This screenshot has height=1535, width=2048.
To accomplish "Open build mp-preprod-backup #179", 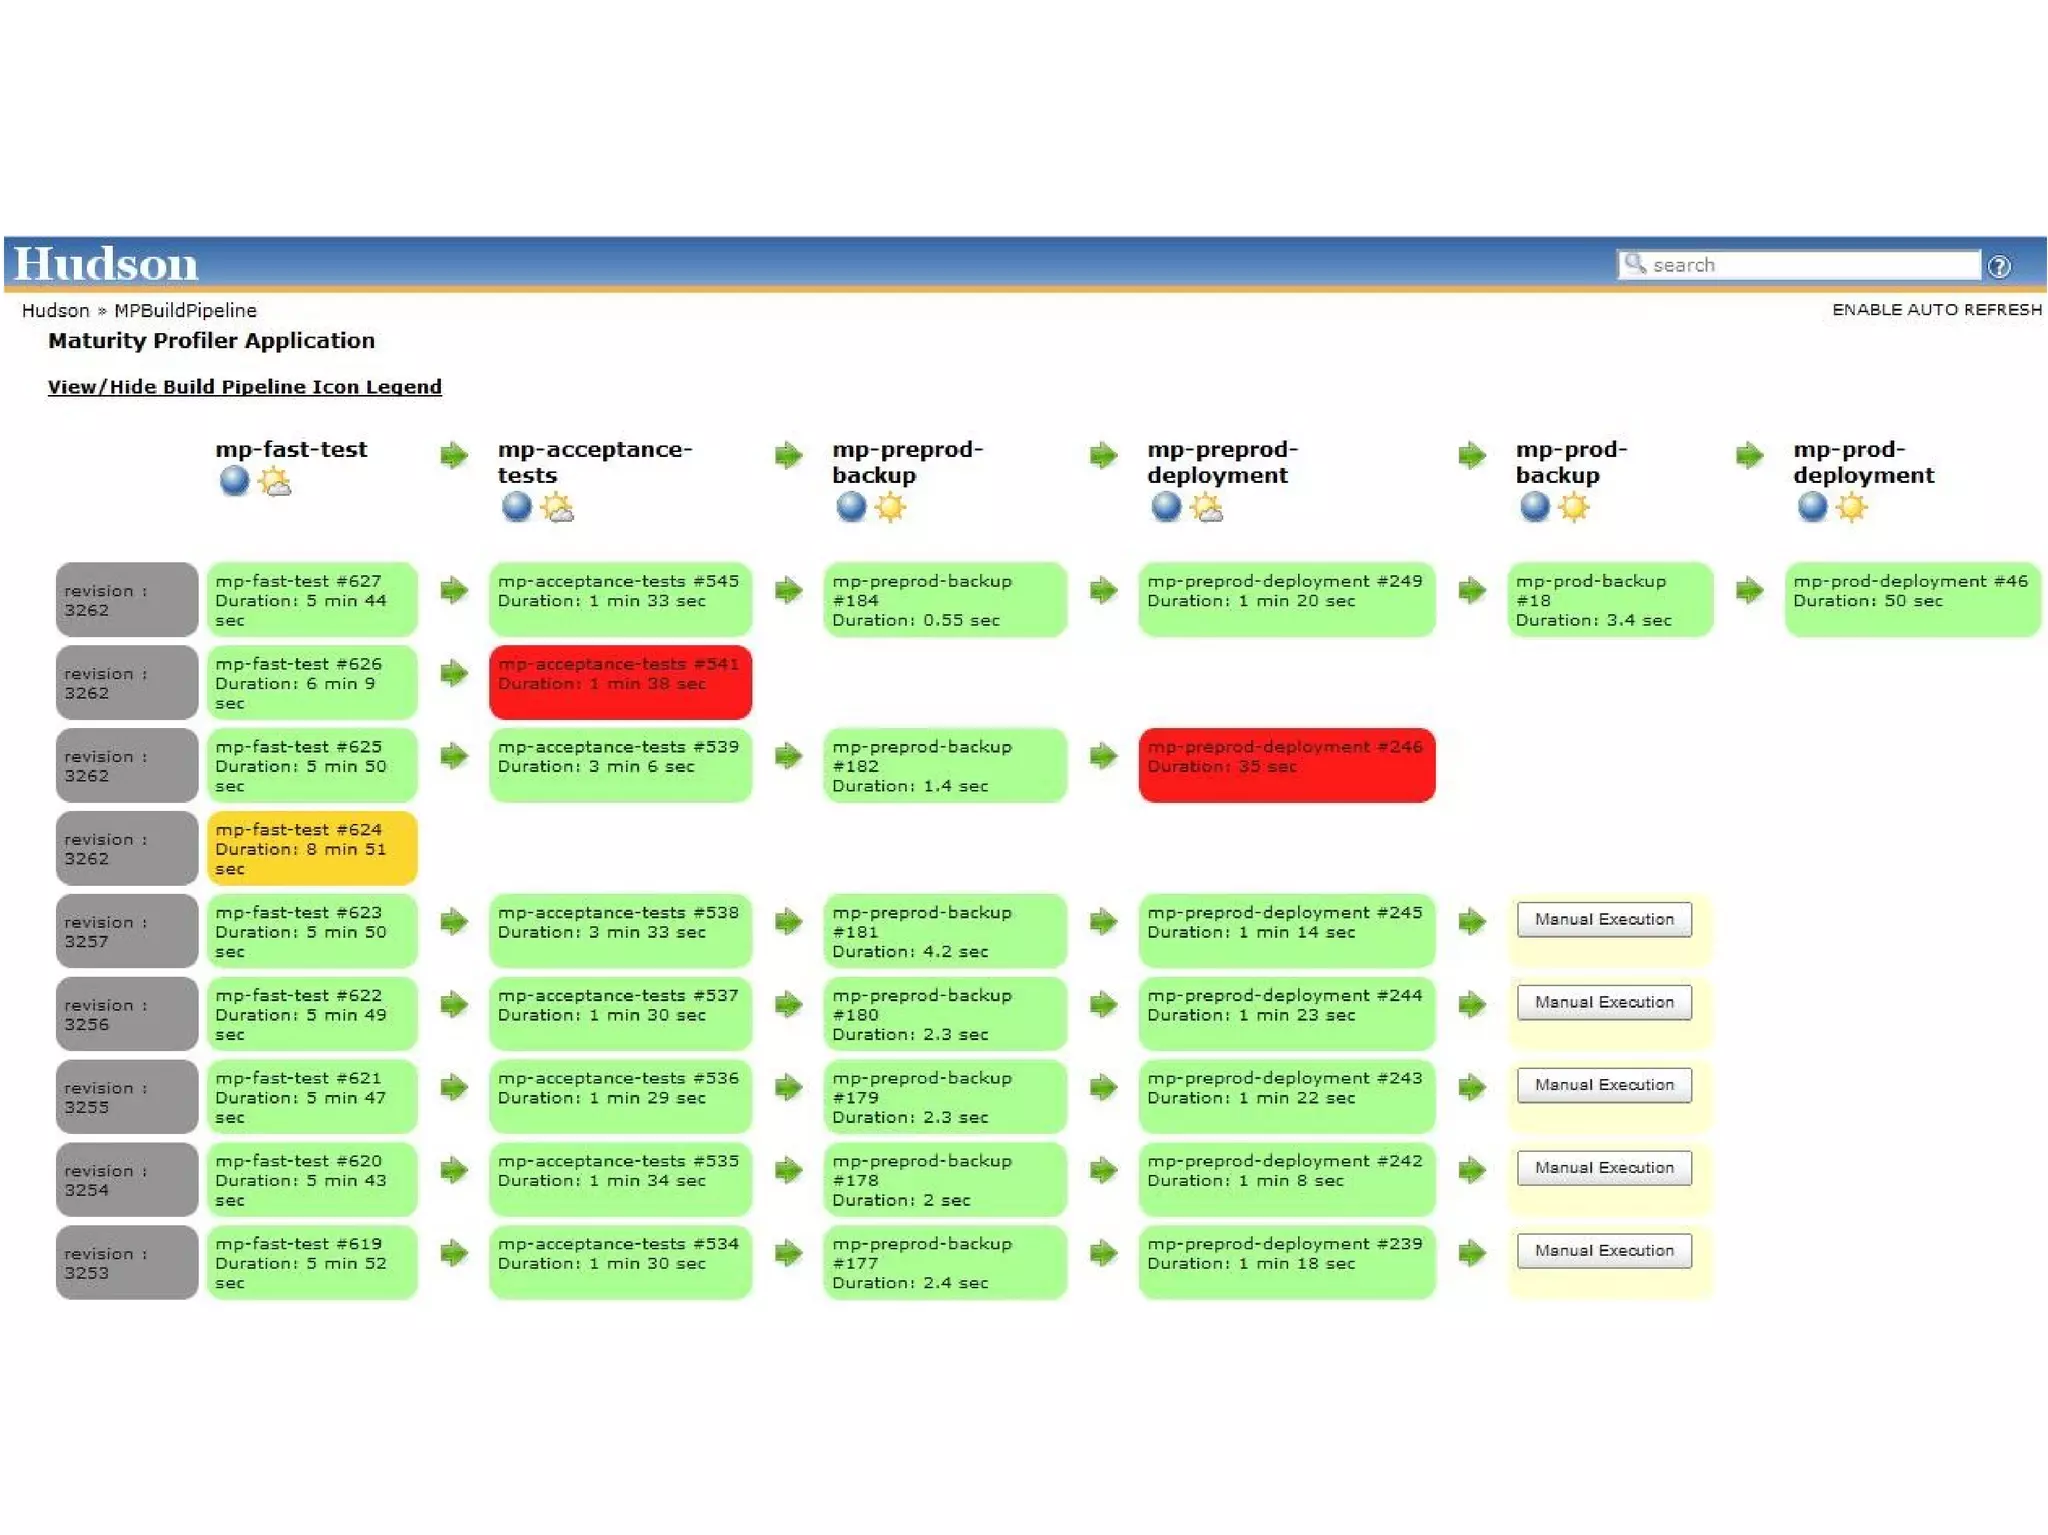I will (945, 1097).
